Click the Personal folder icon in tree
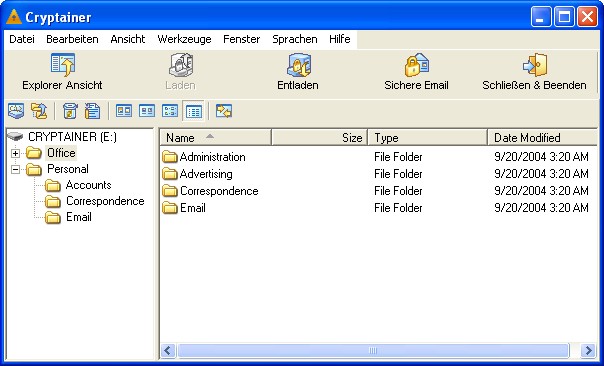 34,169
